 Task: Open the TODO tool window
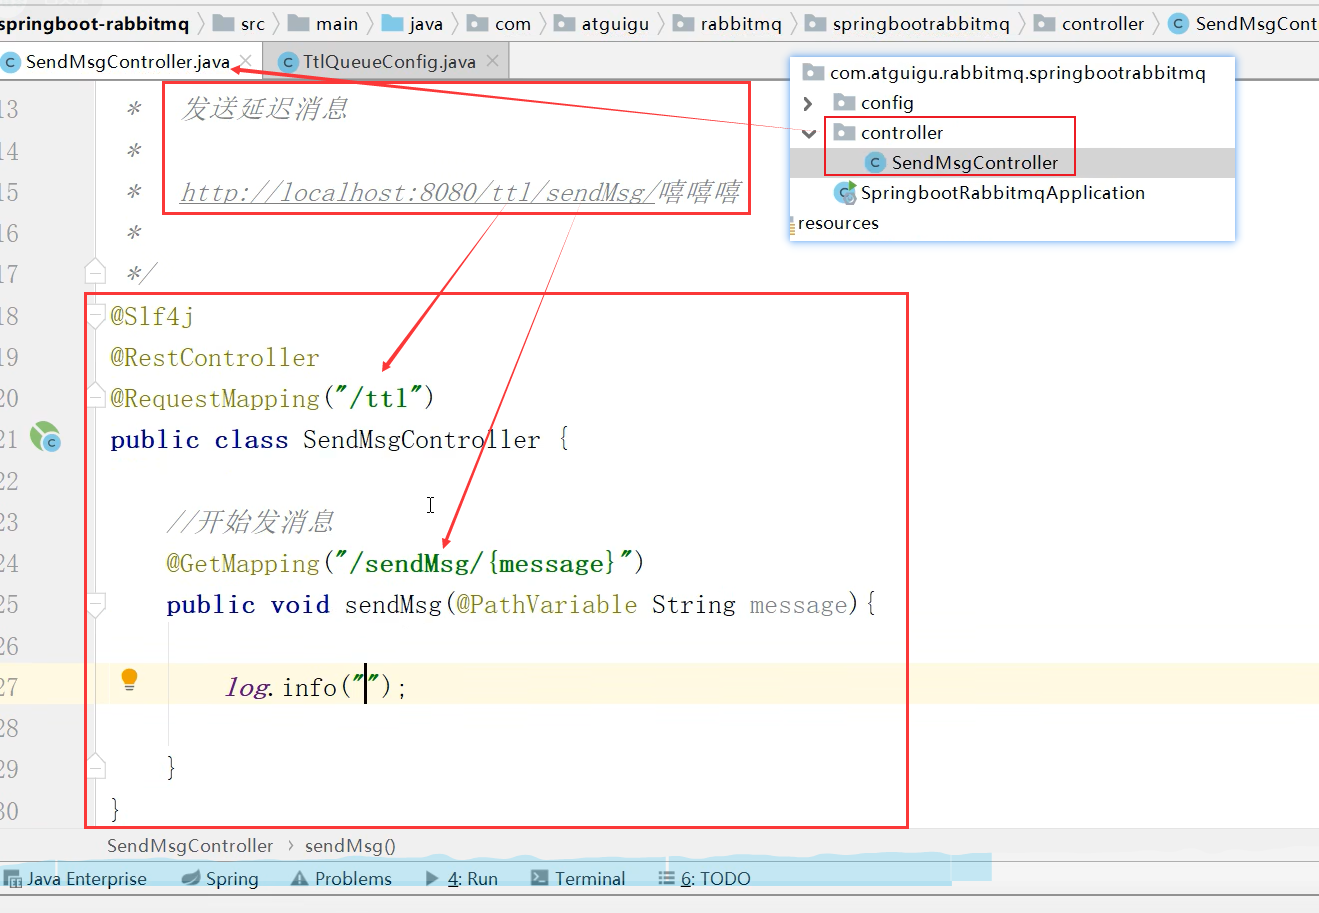click(x=704, y=879)
